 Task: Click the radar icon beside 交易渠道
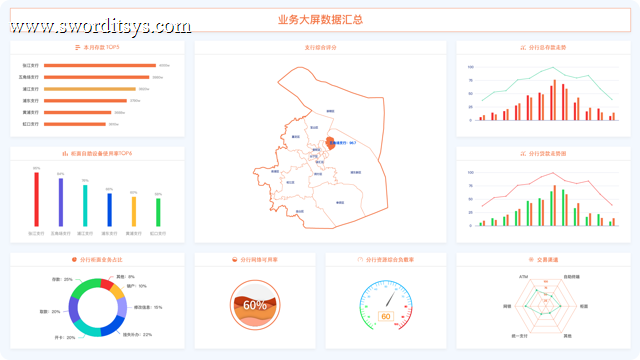[531, 260]
